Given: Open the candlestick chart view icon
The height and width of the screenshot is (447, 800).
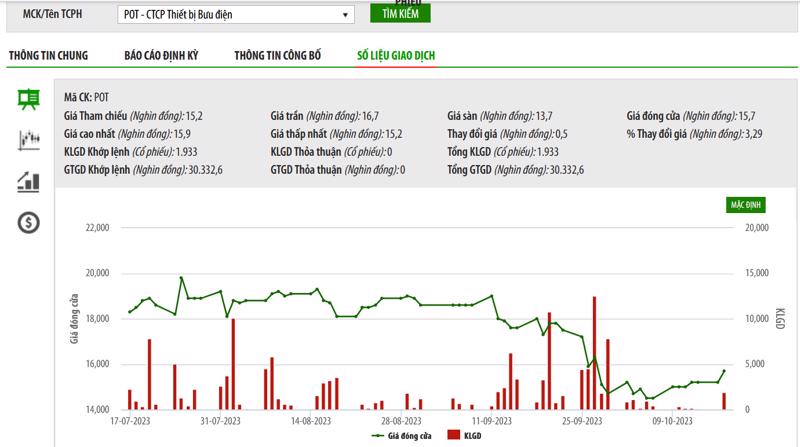Looking at the screenshot, I should [x=28, y=141].
